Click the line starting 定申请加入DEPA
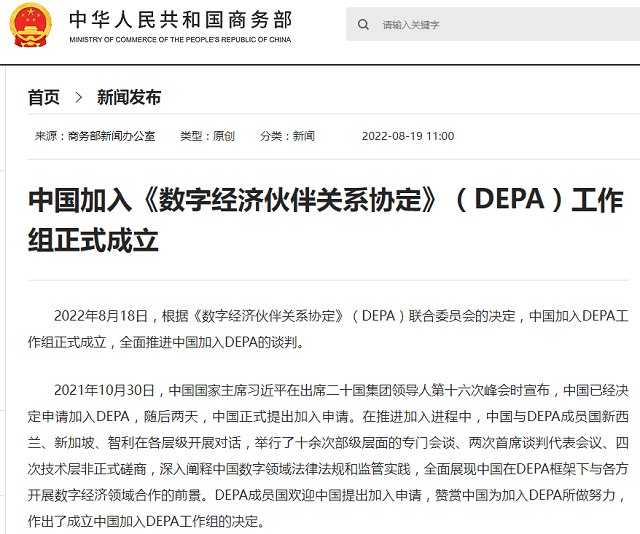The width and height of the screenshot is (640, 534). click(328, 416)
